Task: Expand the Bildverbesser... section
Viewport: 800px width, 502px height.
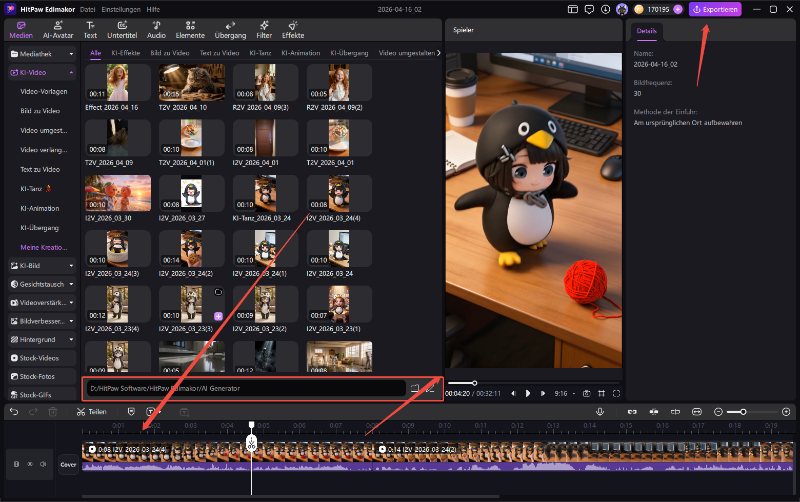Action: pyautogui.click(x=71, y=321)
